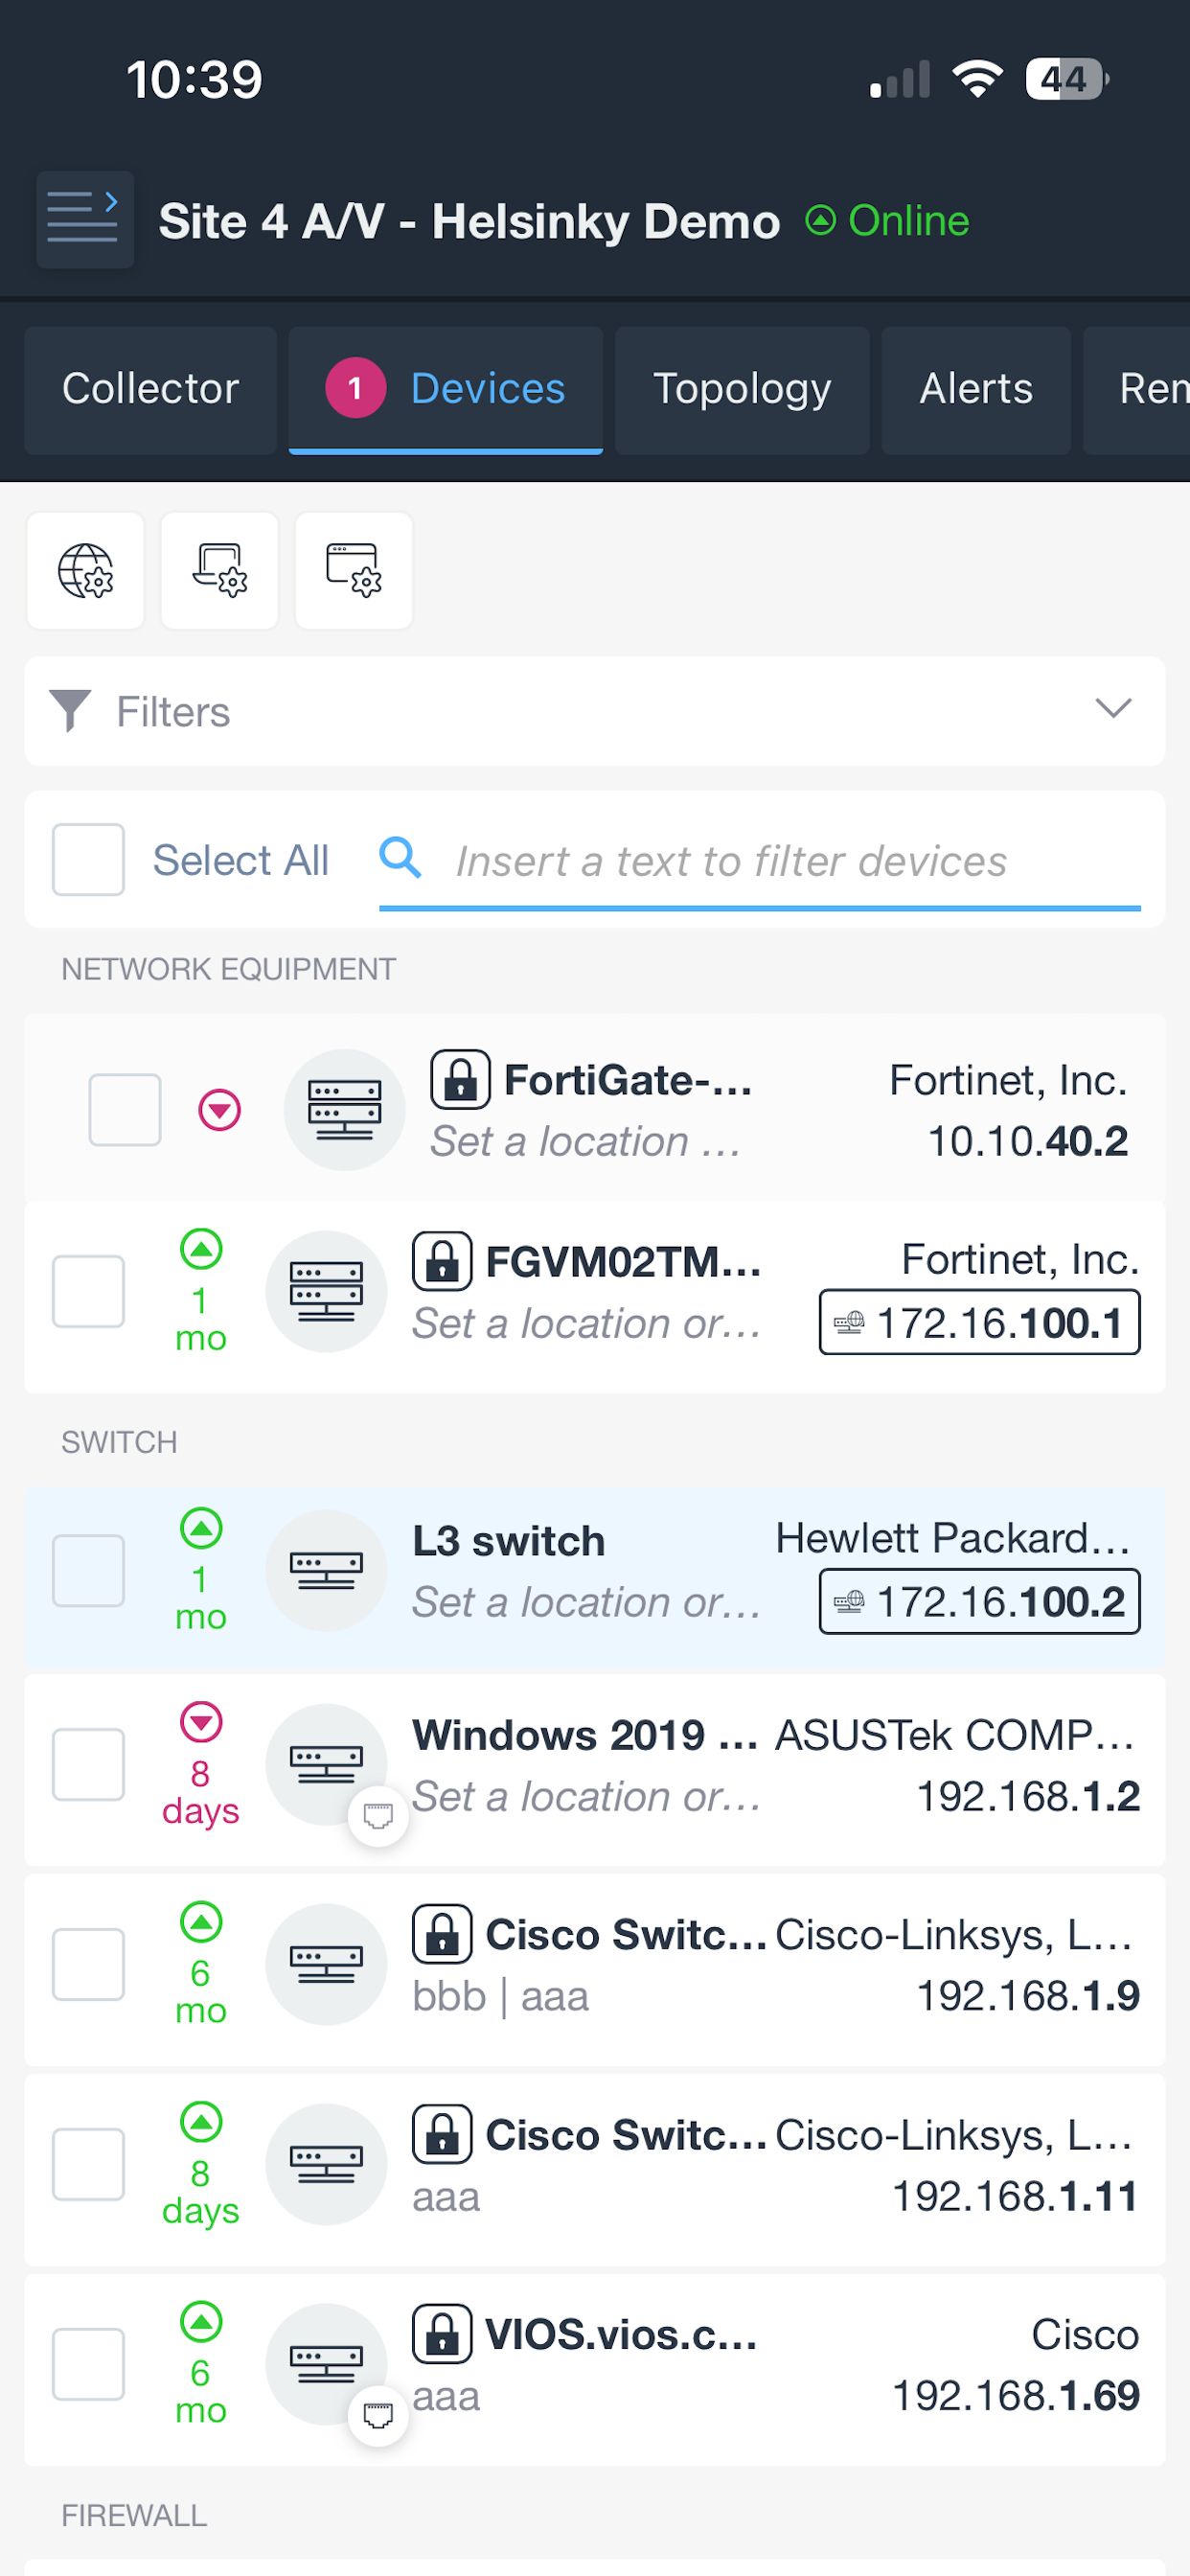Open IP link 172.16.100.1
This screenshot has height=2576, width=1190.
point(979,1322)
